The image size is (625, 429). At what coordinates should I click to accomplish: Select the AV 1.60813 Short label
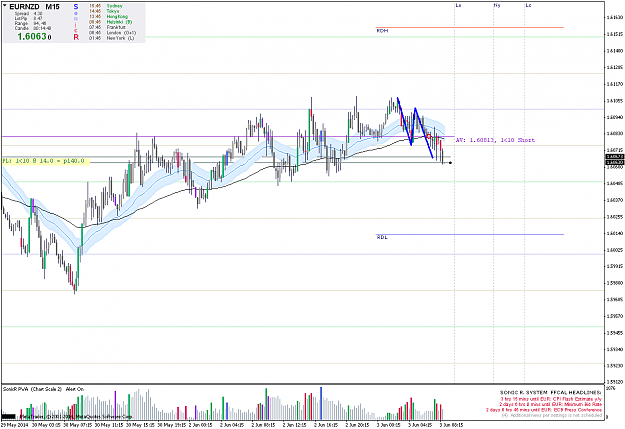pos(495,140)
